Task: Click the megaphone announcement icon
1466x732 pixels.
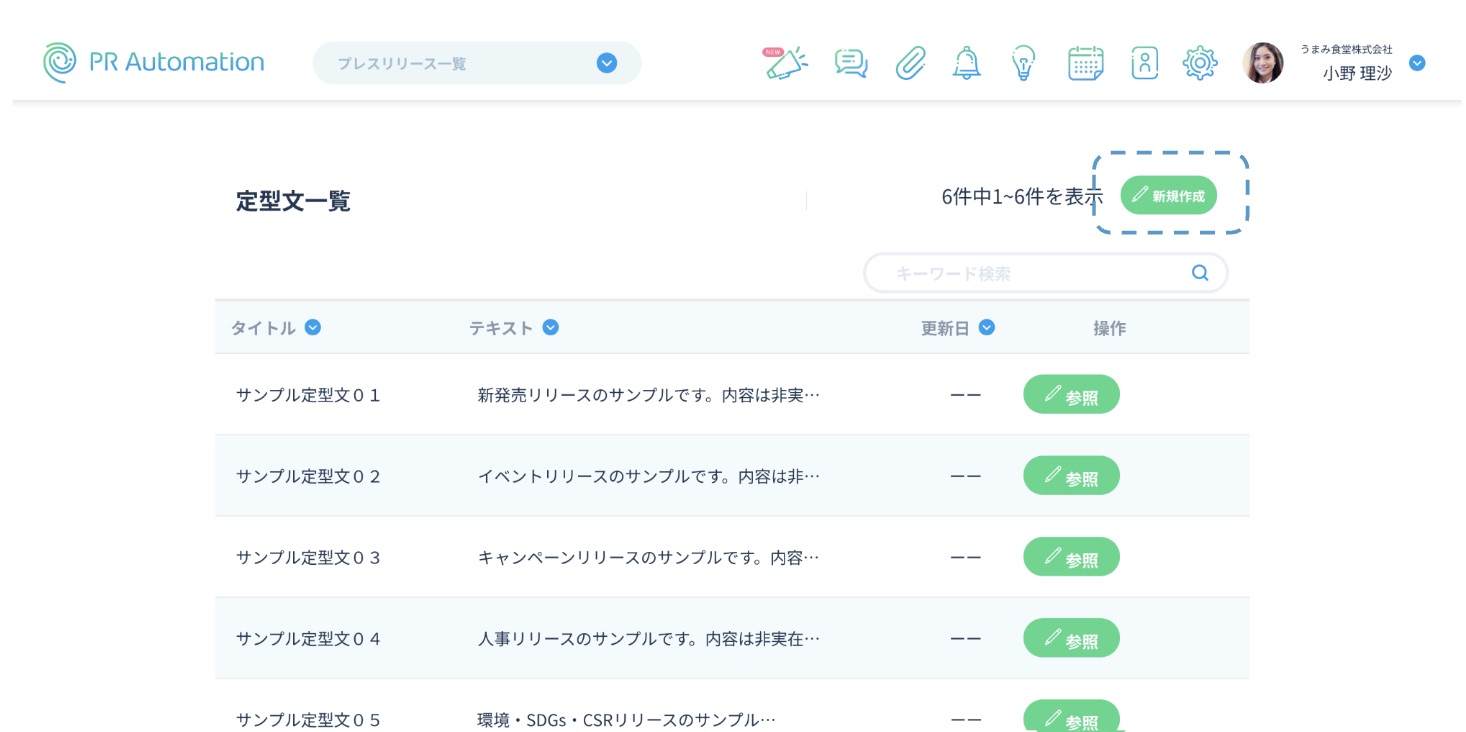Action: point(787,63)
